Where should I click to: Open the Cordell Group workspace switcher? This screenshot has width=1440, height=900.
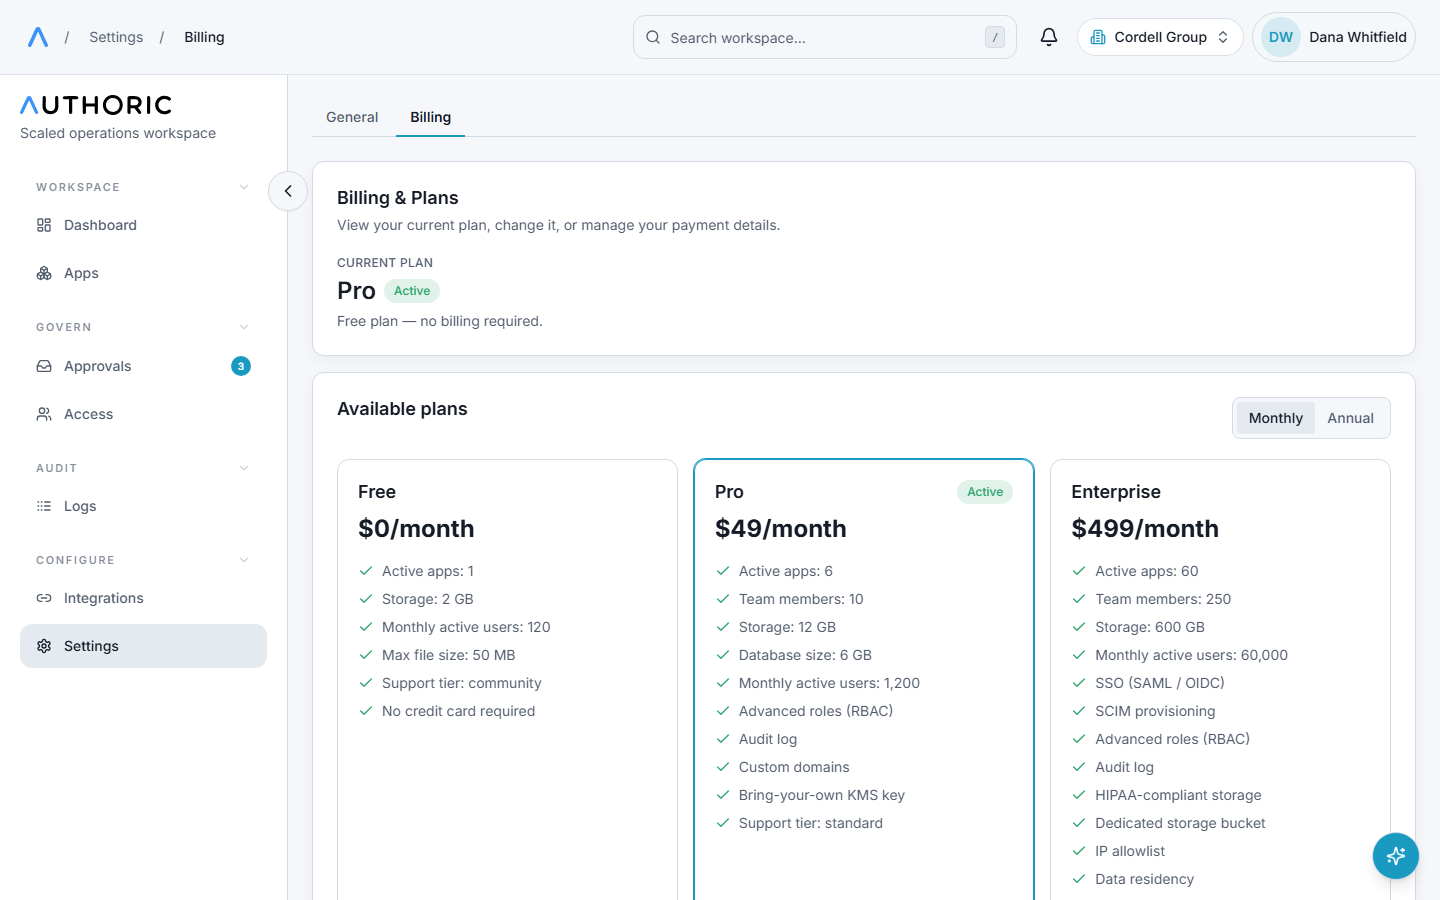pyautogui.click(x=1160, y=37)
